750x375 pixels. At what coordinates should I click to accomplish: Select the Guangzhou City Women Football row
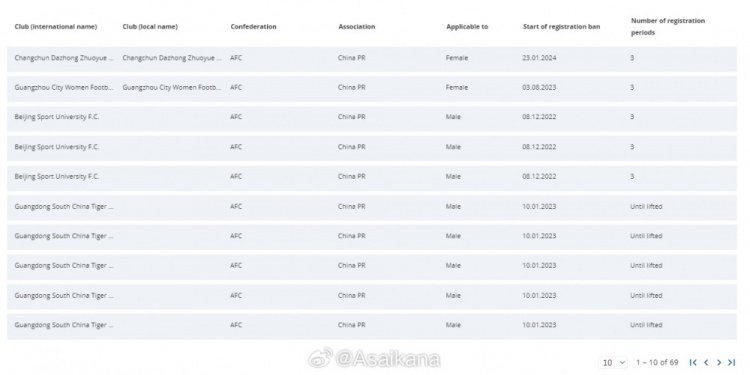[x=372, y=88]
